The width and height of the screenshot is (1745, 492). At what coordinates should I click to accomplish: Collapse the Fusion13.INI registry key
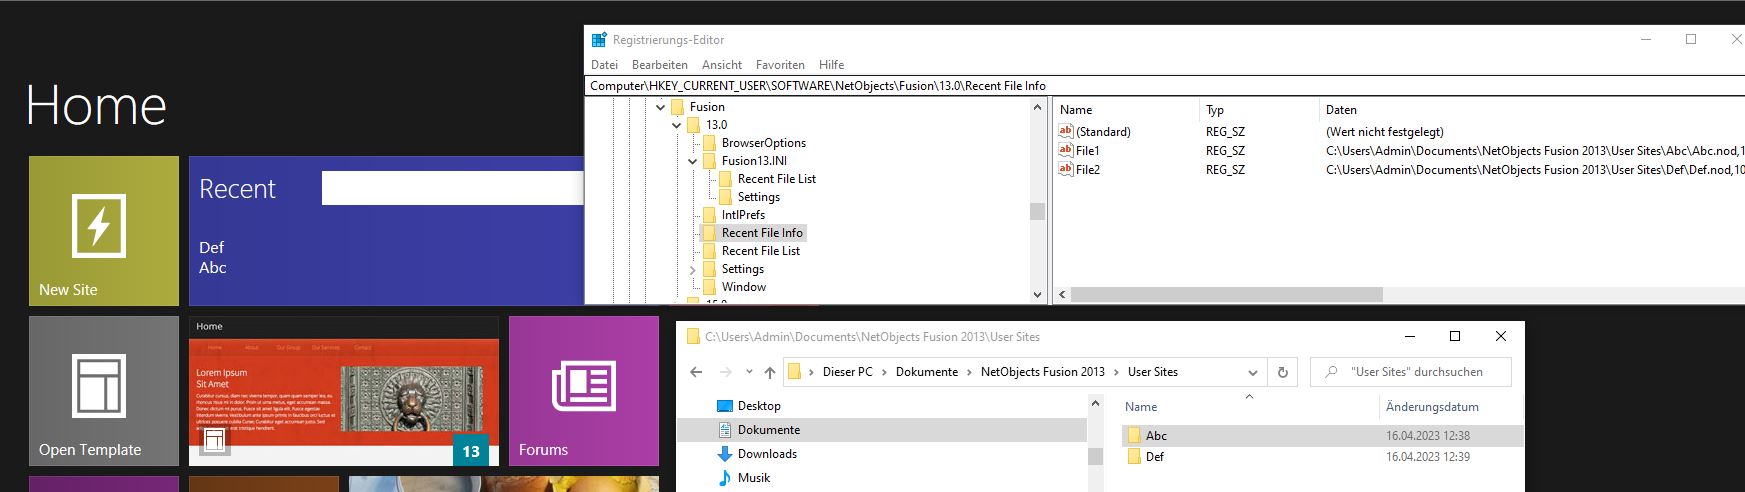click(693, 161)
